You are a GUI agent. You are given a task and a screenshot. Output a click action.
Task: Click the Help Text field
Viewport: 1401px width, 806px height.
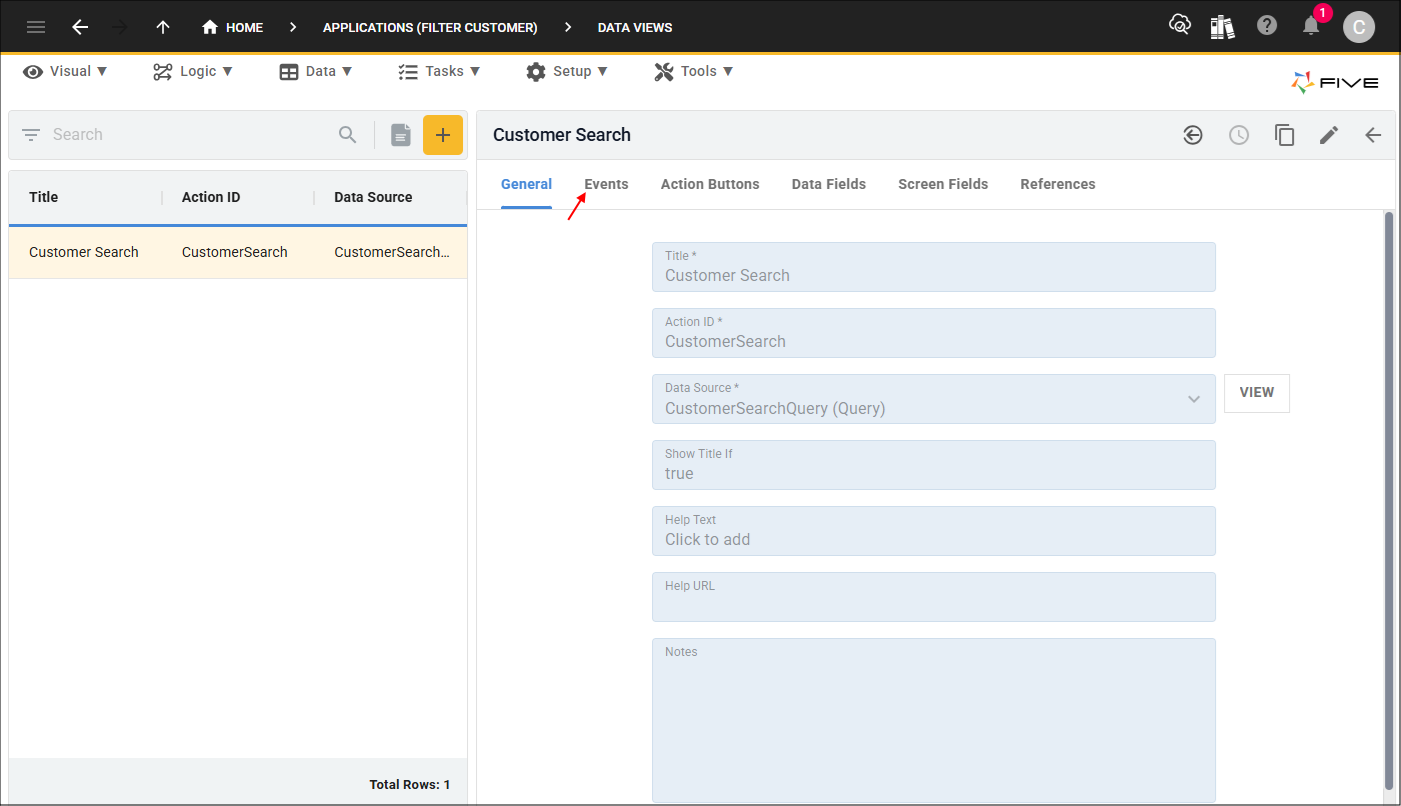point(934,531)
